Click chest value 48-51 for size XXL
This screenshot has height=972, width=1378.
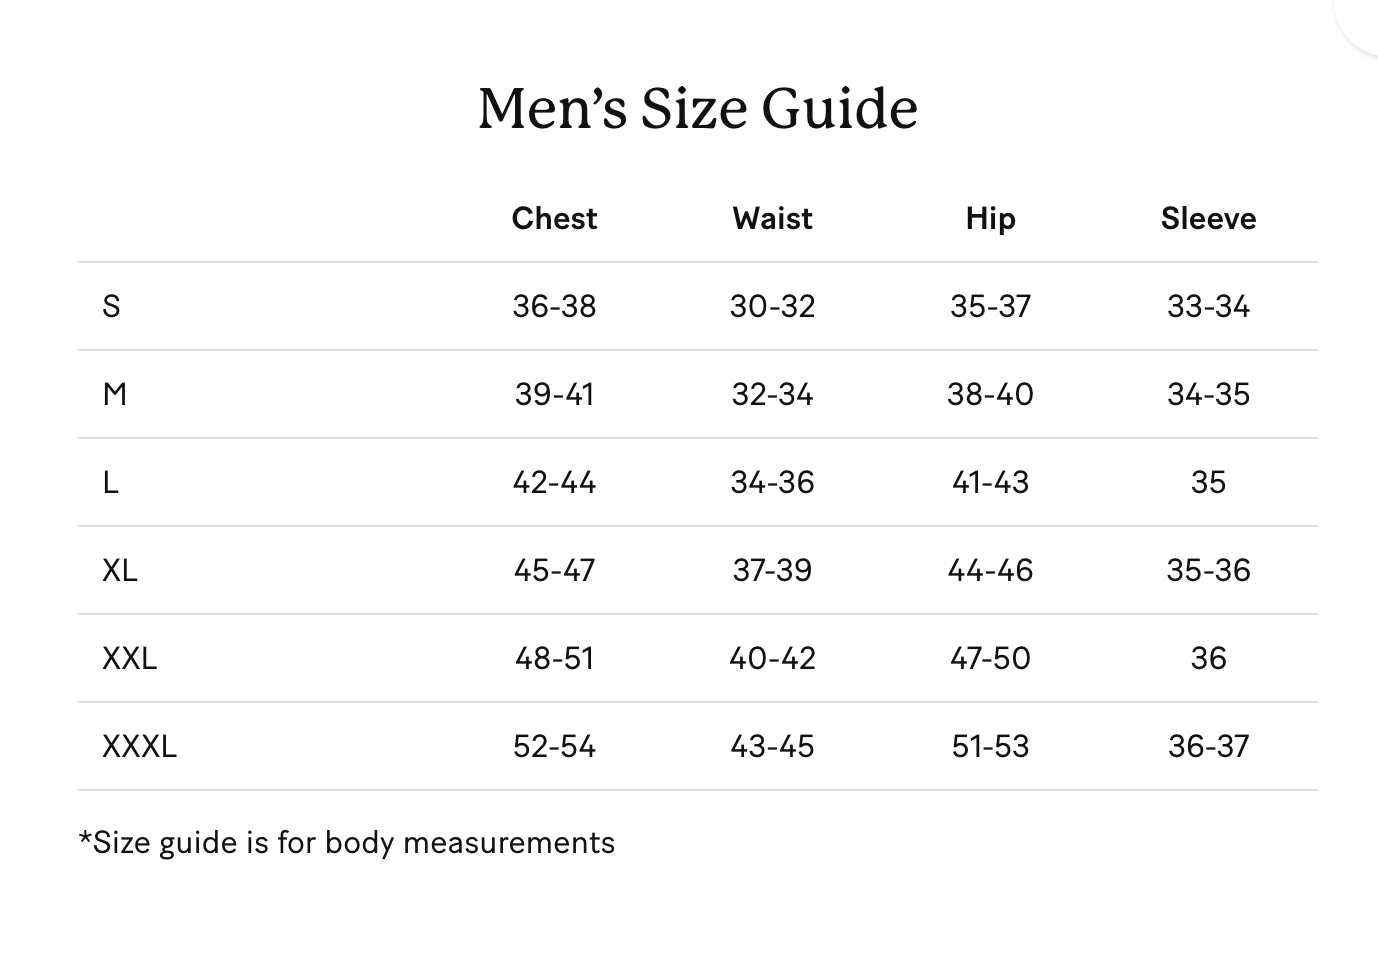[554, 658]
